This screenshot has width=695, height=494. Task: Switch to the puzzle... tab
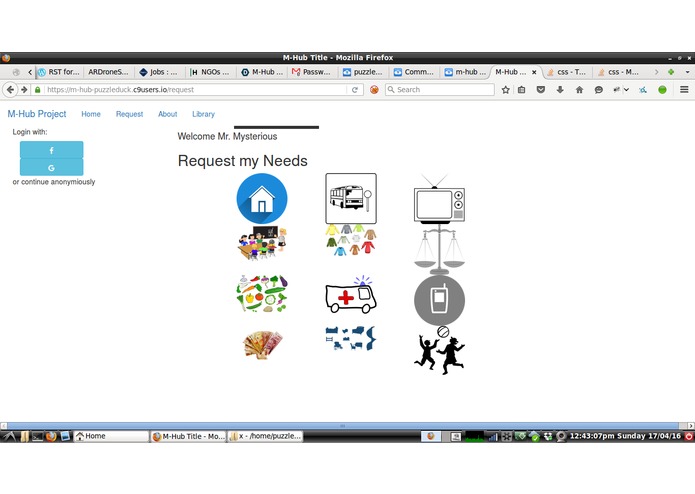coord(363,72)
